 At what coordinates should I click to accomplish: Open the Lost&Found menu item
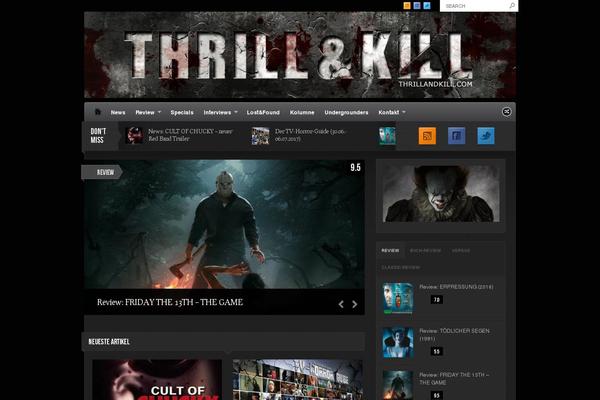(263, 112)
